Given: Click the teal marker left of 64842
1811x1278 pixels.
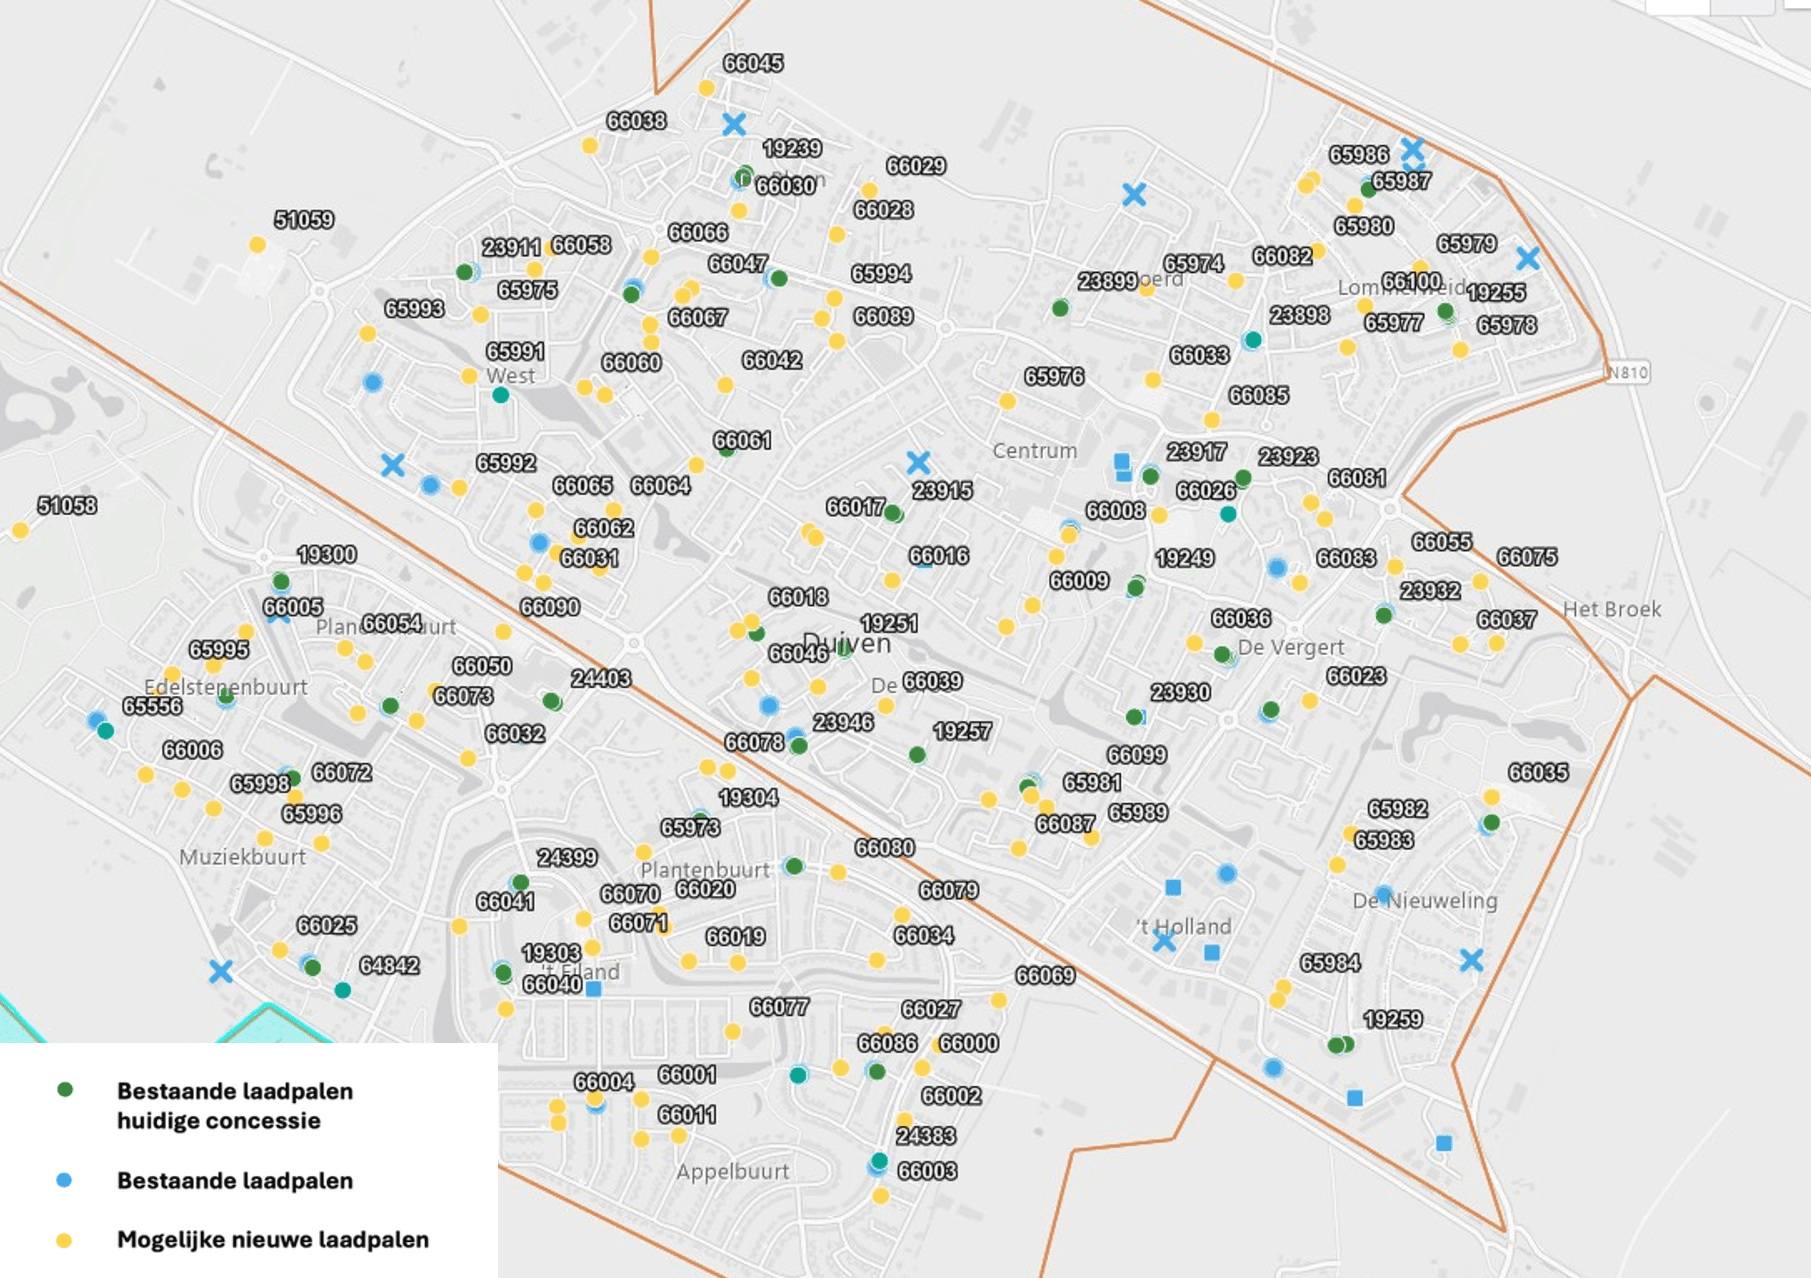Looking at the screenshot, I should [343, 990].
